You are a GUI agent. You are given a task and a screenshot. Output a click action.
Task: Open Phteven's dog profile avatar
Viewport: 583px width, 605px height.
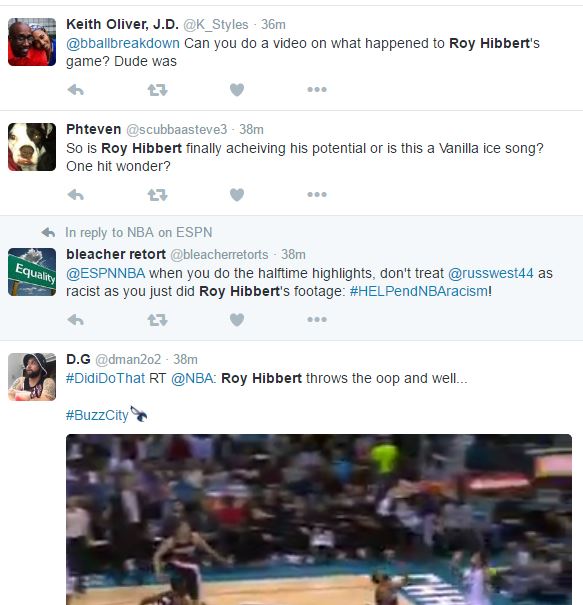(32, 147)
